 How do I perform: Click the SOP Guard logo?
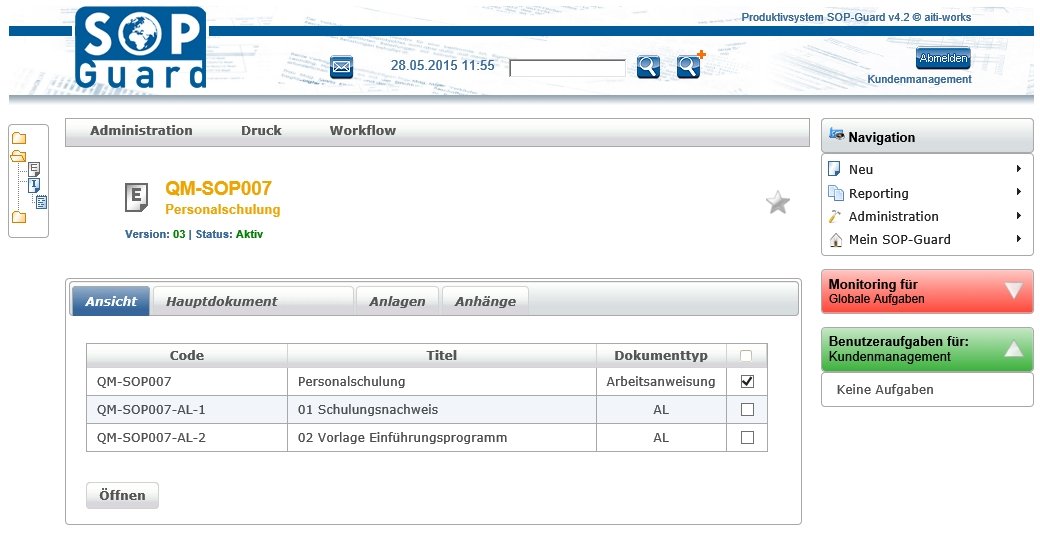[141, 48]
